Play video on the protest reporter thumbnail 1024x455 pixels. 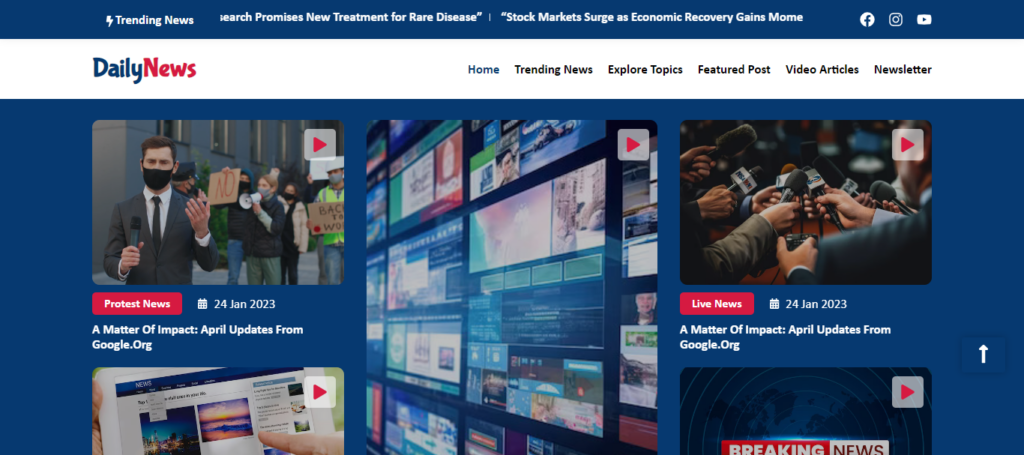point(319,145)
